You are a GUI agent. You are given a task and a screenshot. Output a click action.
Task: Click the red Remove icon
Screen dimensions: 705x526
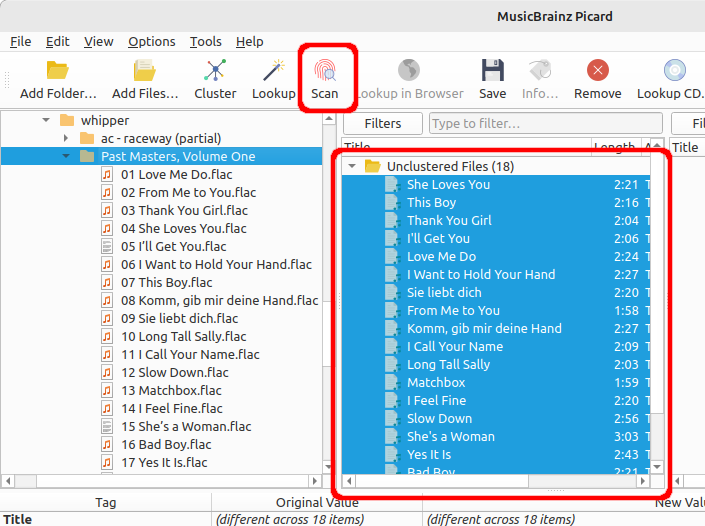tap(598, 71)
